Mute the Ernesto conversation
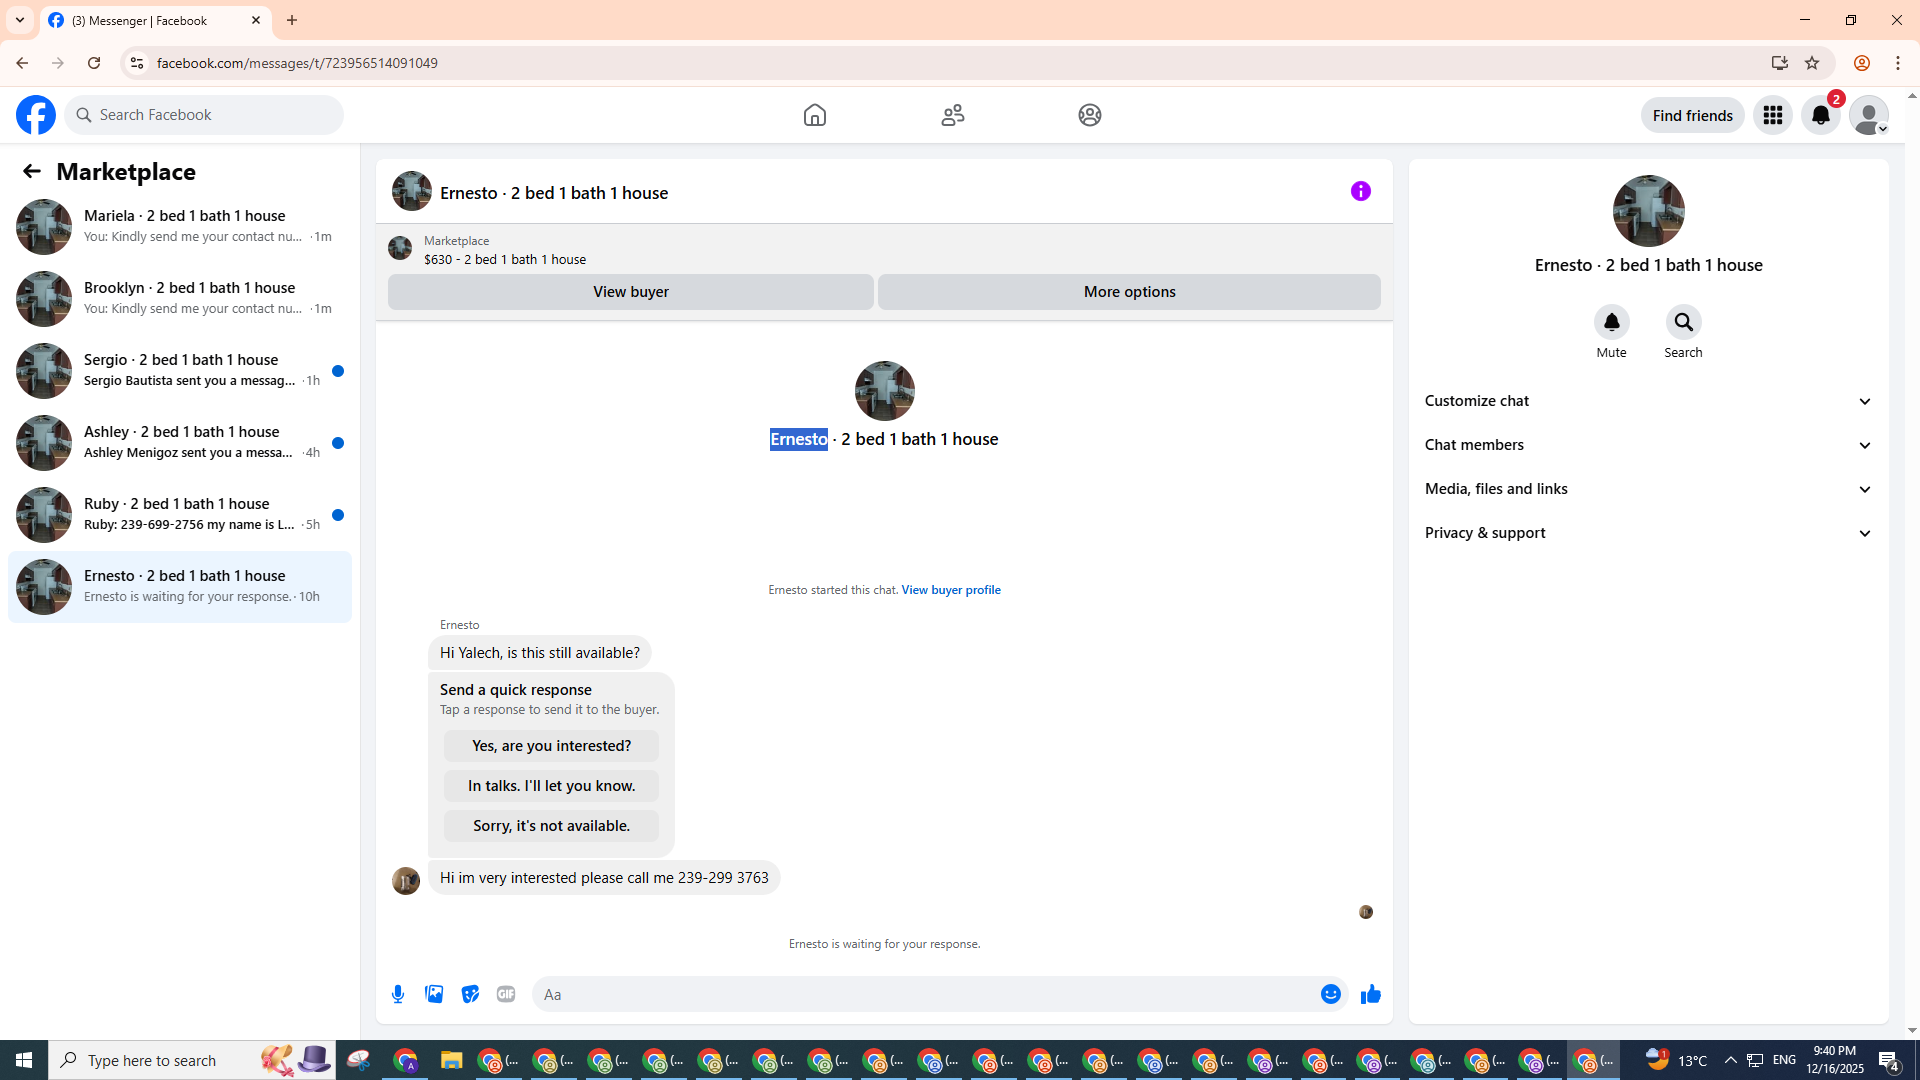The height and width of the screenshot is (1080, 1920). pos(1612,322)
